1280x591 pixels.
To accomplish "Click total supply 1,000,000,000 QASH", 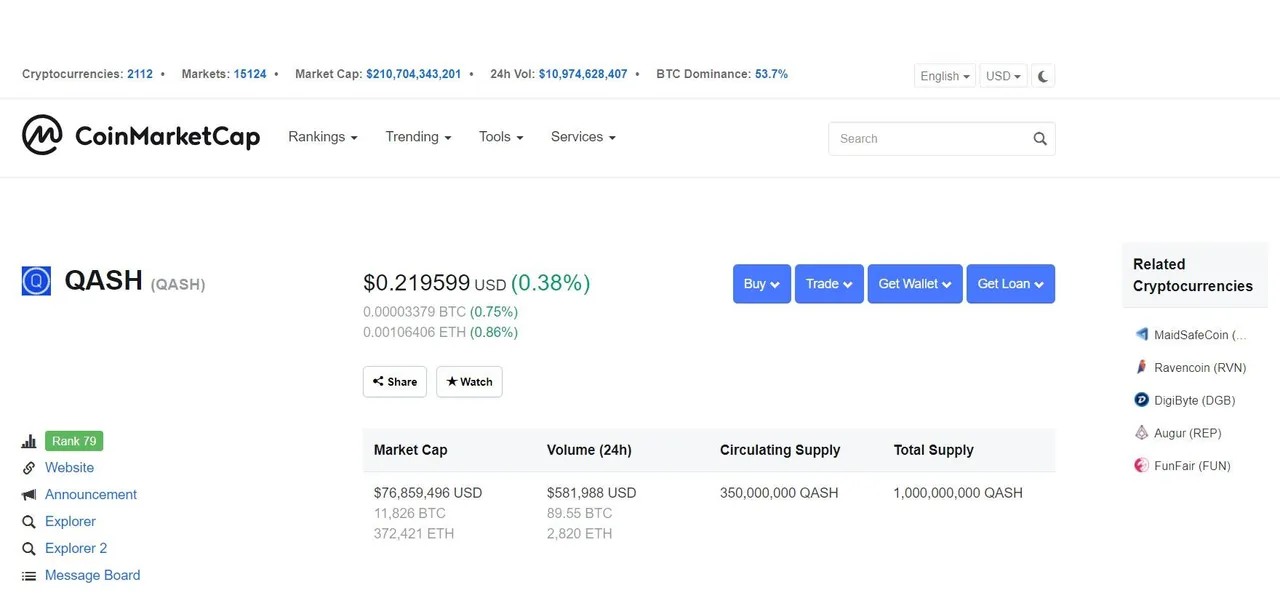I will click(x=958, y=493).
